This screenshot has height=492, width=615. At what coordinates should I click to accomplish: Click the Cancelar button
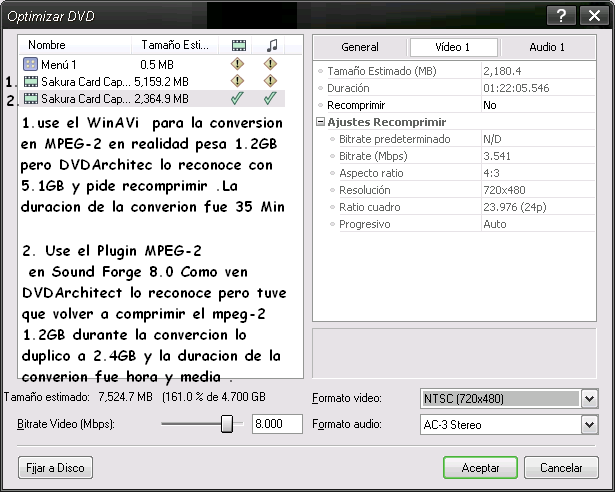coord(561,468)
